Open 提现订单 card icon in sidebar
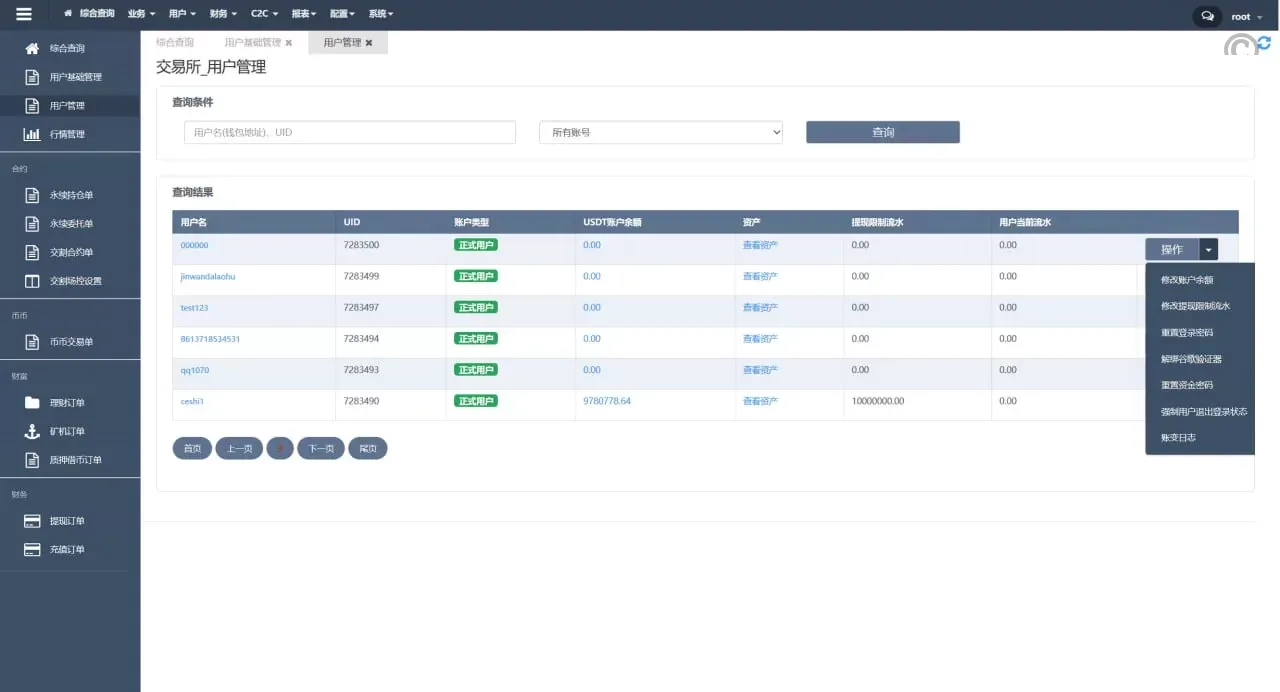The width and height of the screenshot is (1280, 692). [x=32, y=521]
